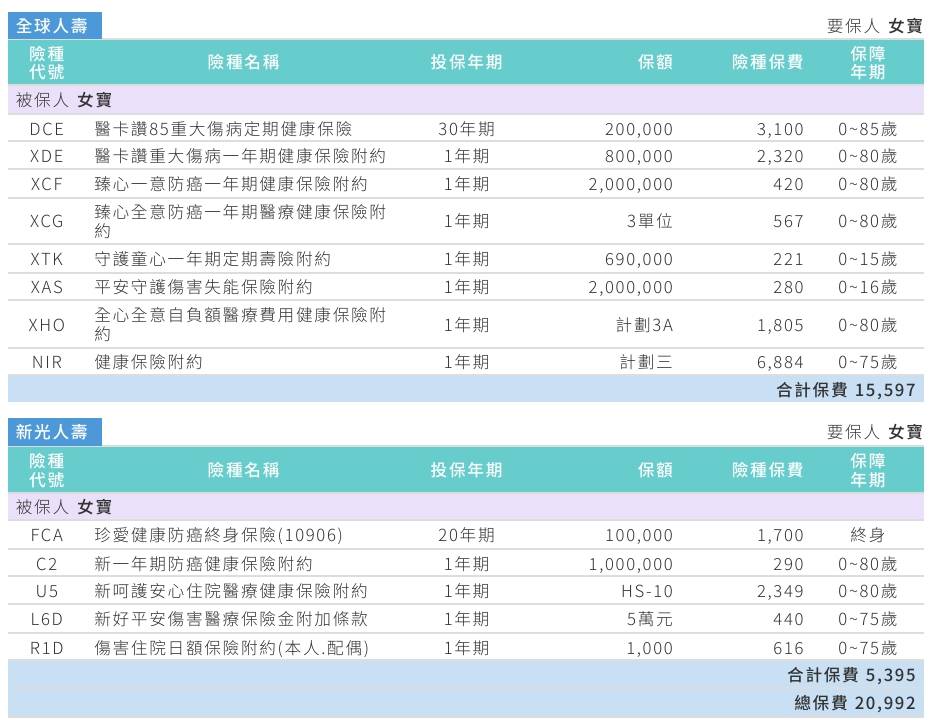
Task: Open 醫卡讚85重大傷病定期健康保險 product name
Action: click(x=223, y=129)
